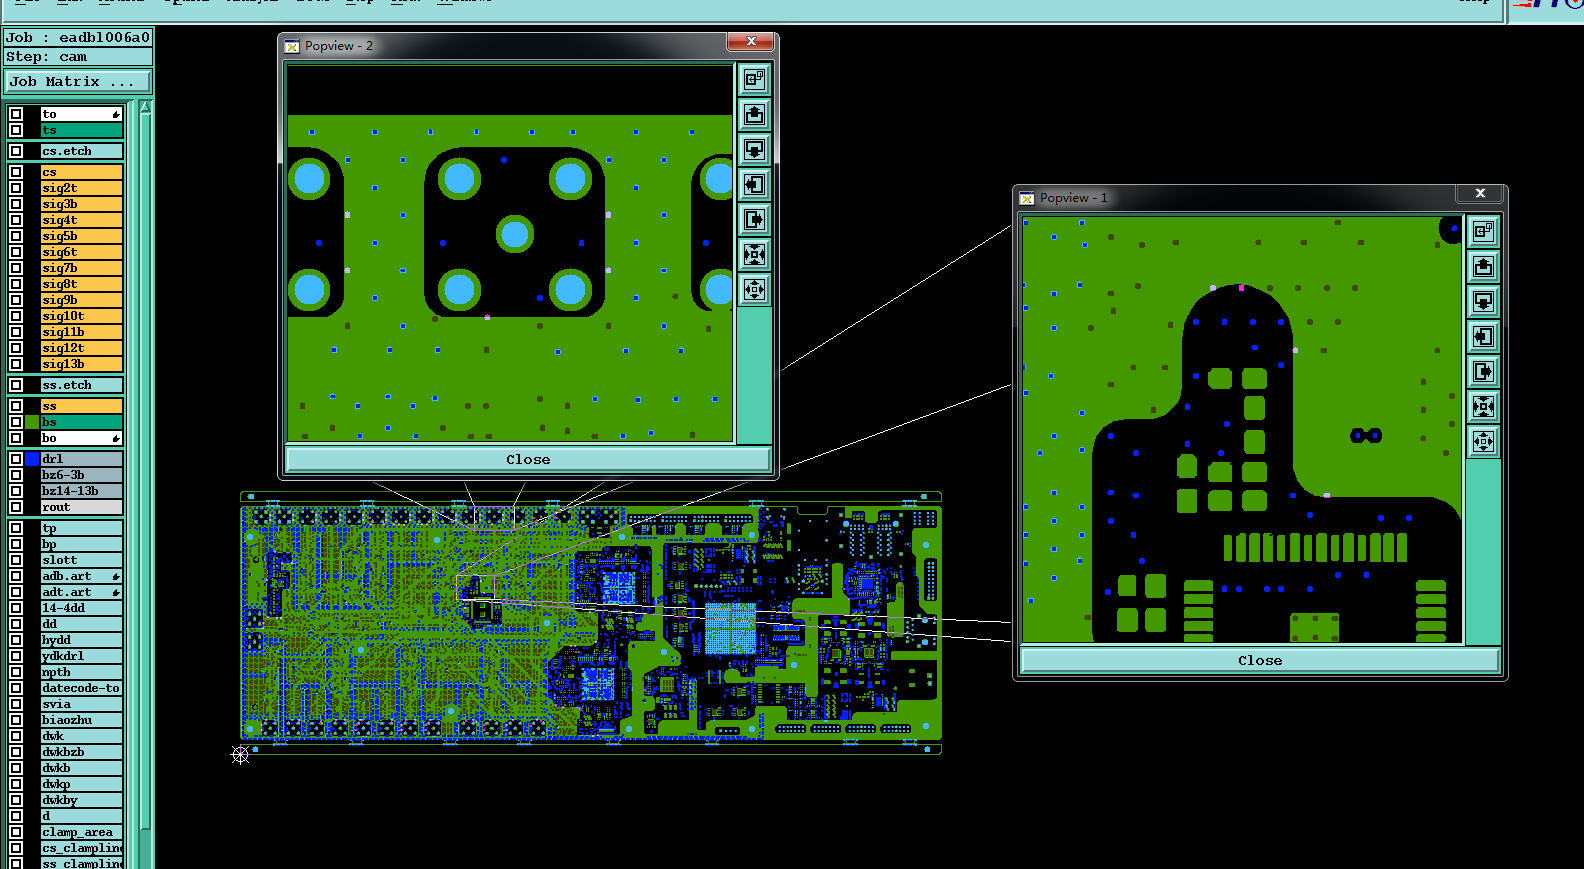Toggle checkbox for layer biaozhu
1584x869 pixels.
16,720
